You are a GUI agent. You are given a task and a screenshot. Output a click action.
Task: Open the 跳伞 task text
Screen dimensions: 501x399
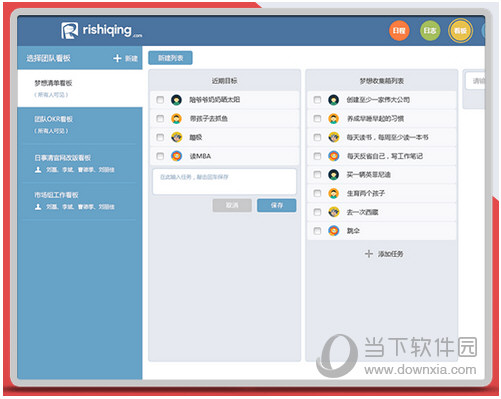pyautogui.click(x=353, y=231)
